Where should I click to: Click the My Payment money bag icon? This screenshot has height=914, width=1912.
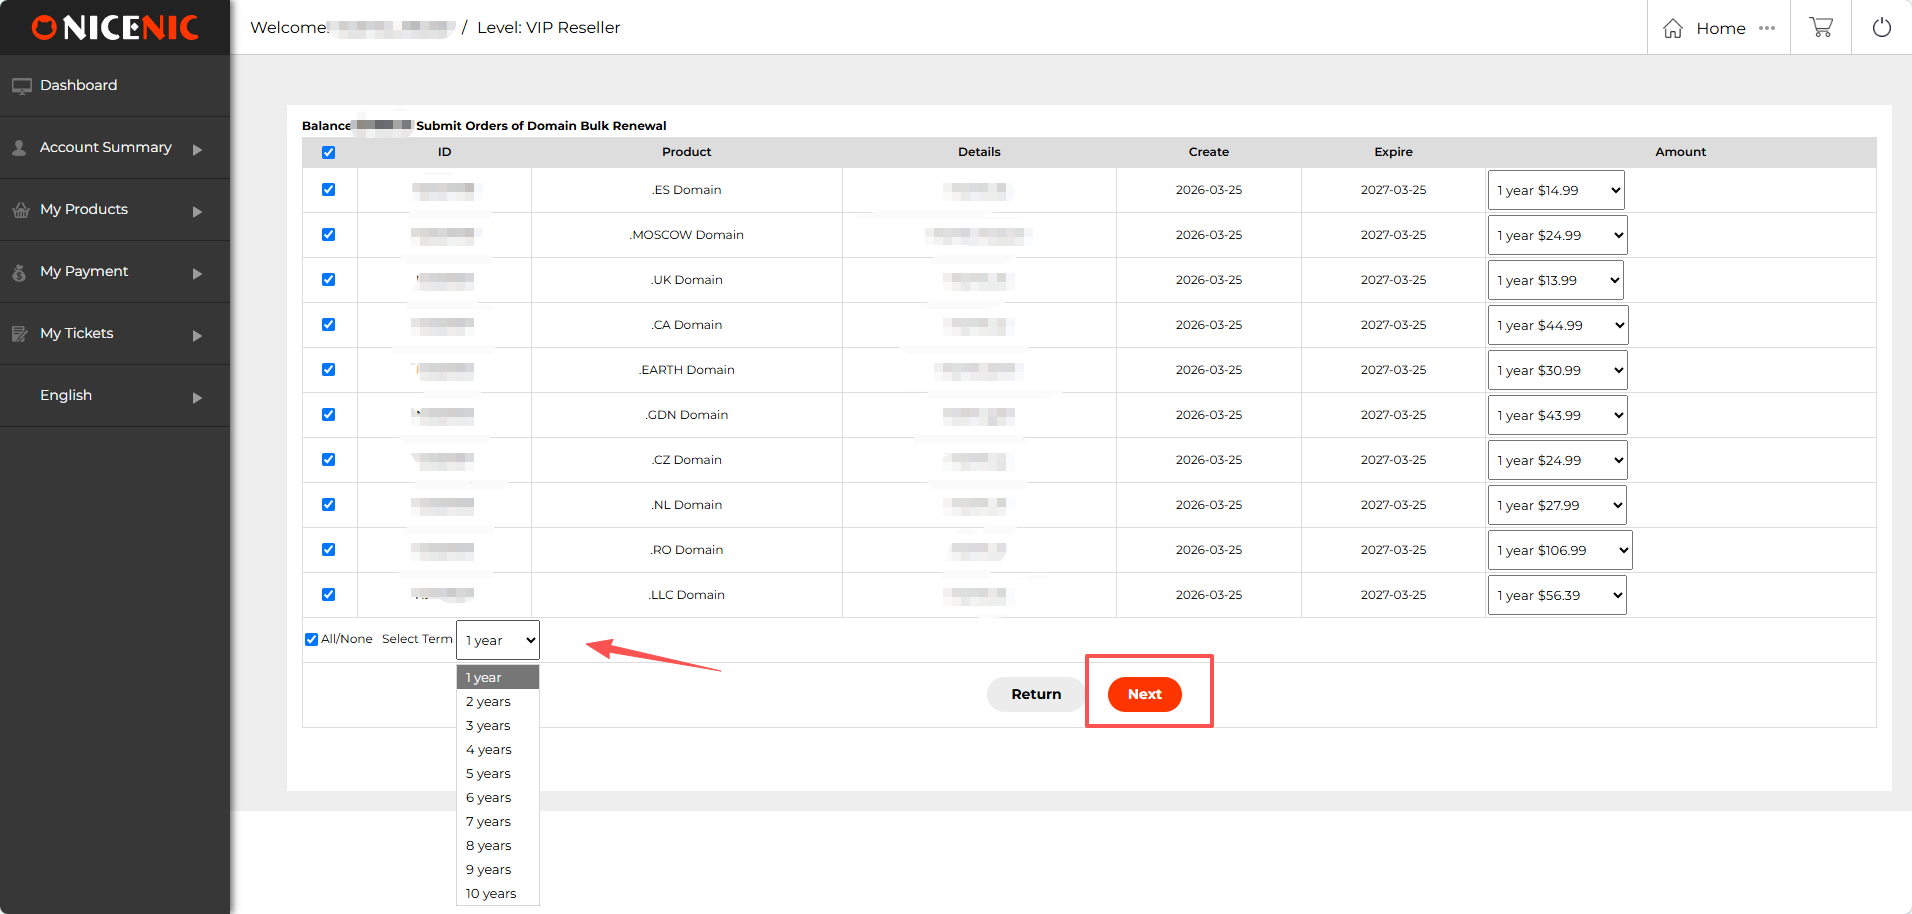19,272
